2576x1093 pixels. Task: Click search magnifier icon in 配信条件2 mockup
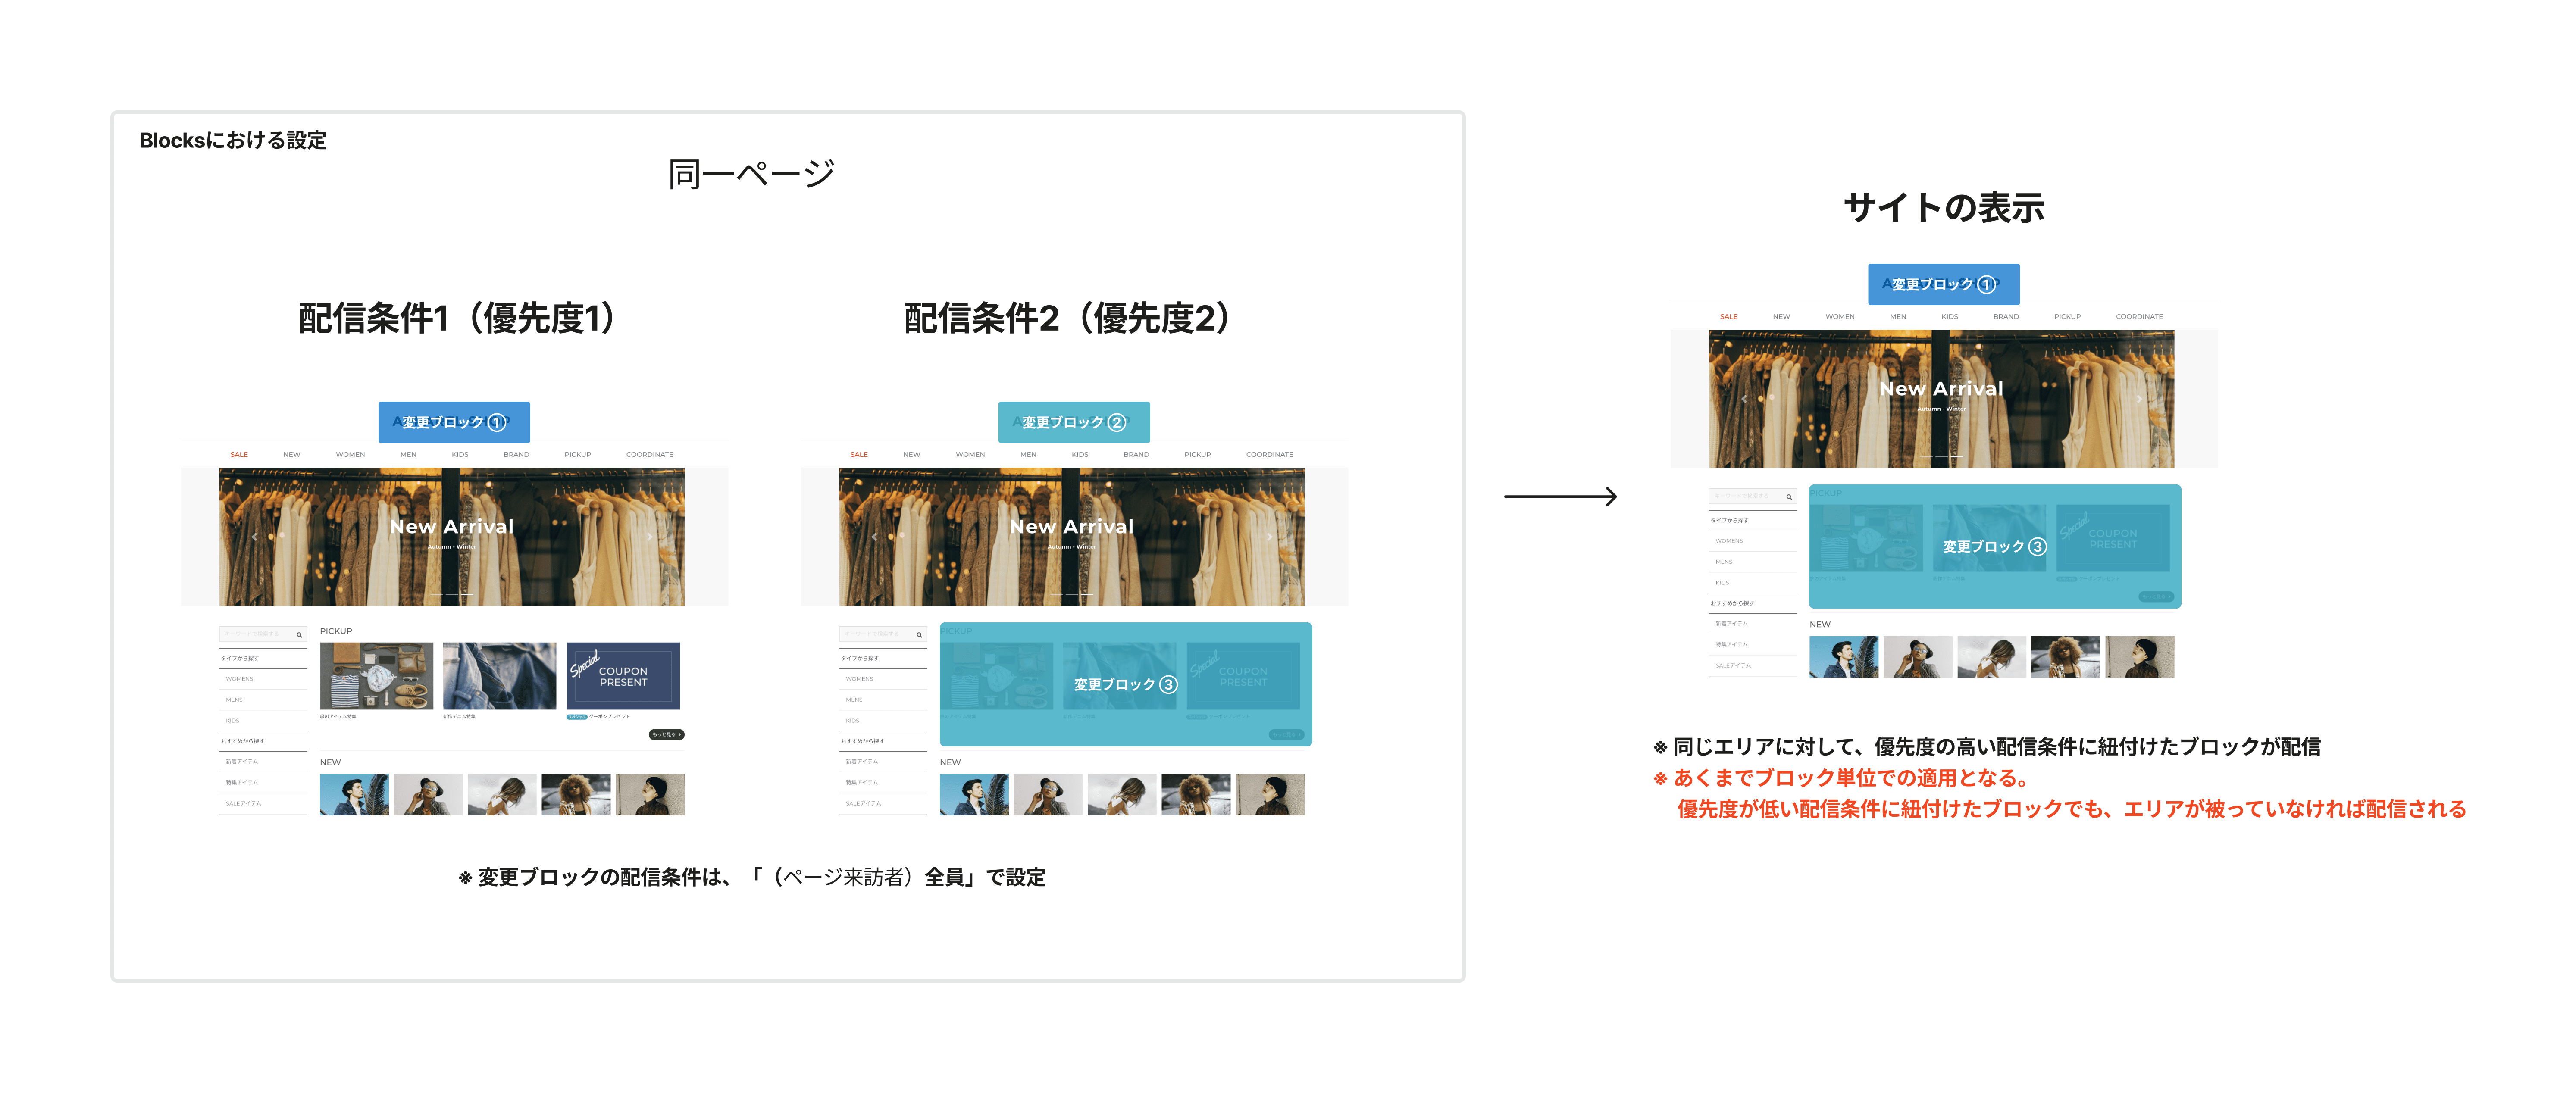[919, 635]
